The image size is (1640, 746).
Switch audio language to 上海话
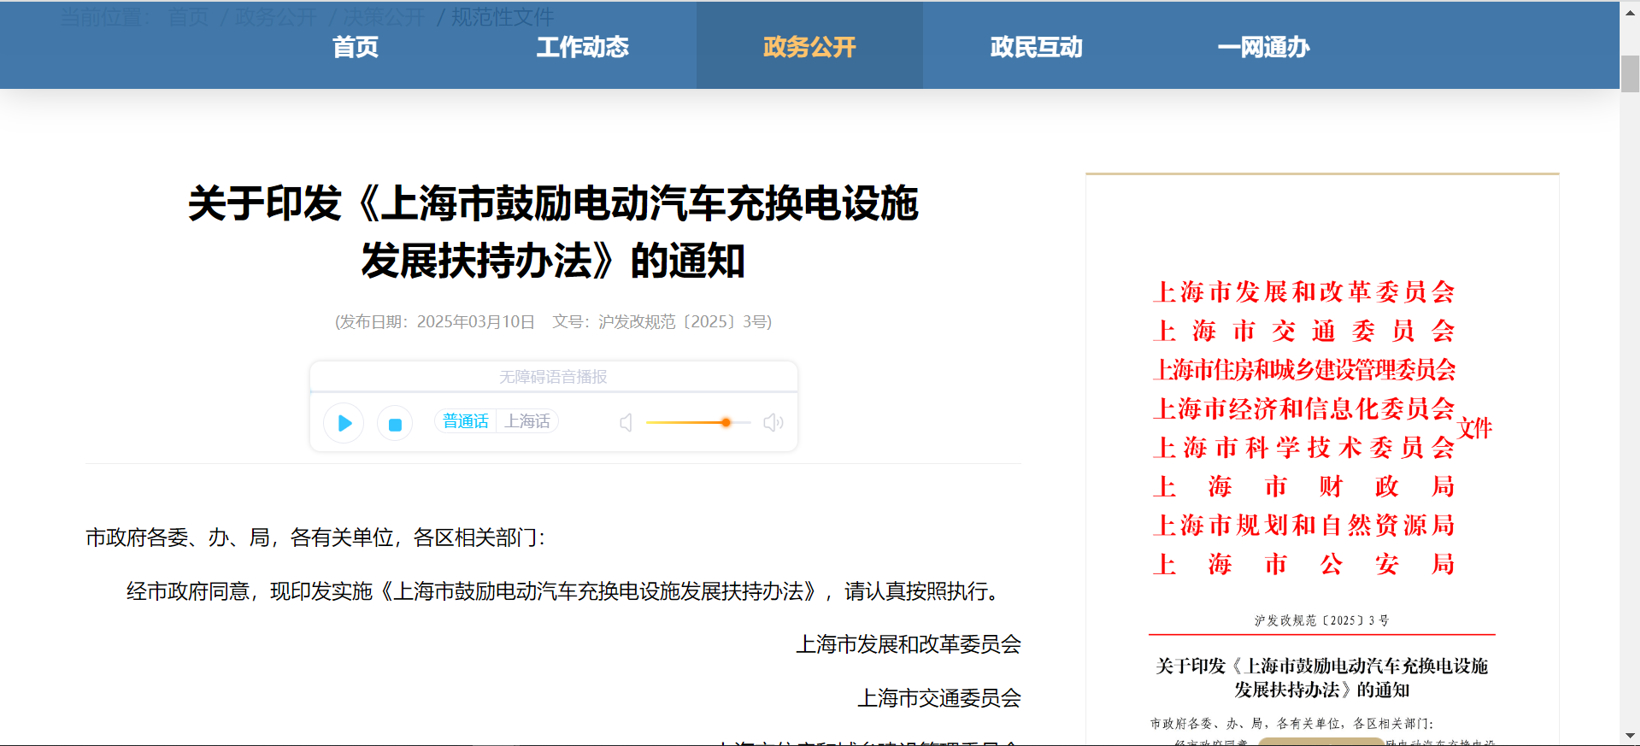[527, 422]
